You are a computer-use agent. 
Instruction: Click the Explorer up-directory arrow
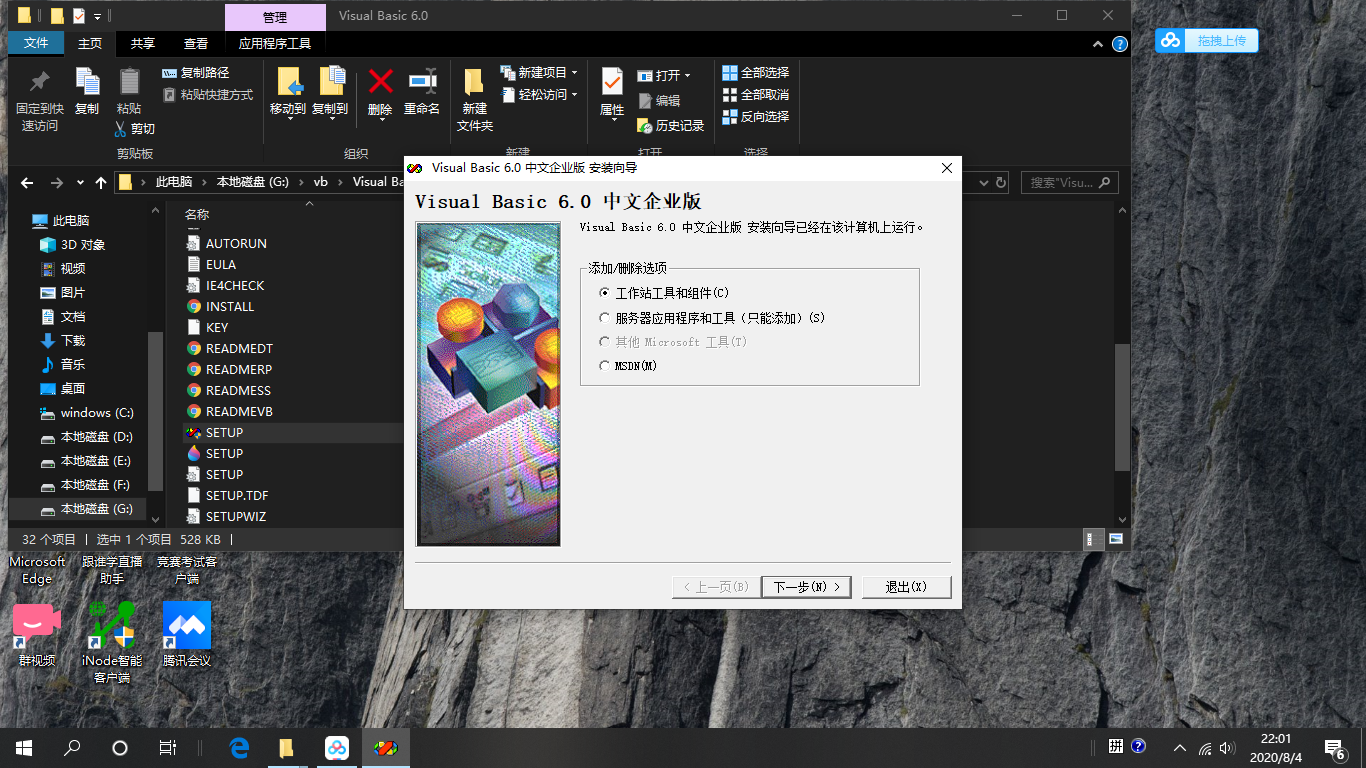point(101,183)
